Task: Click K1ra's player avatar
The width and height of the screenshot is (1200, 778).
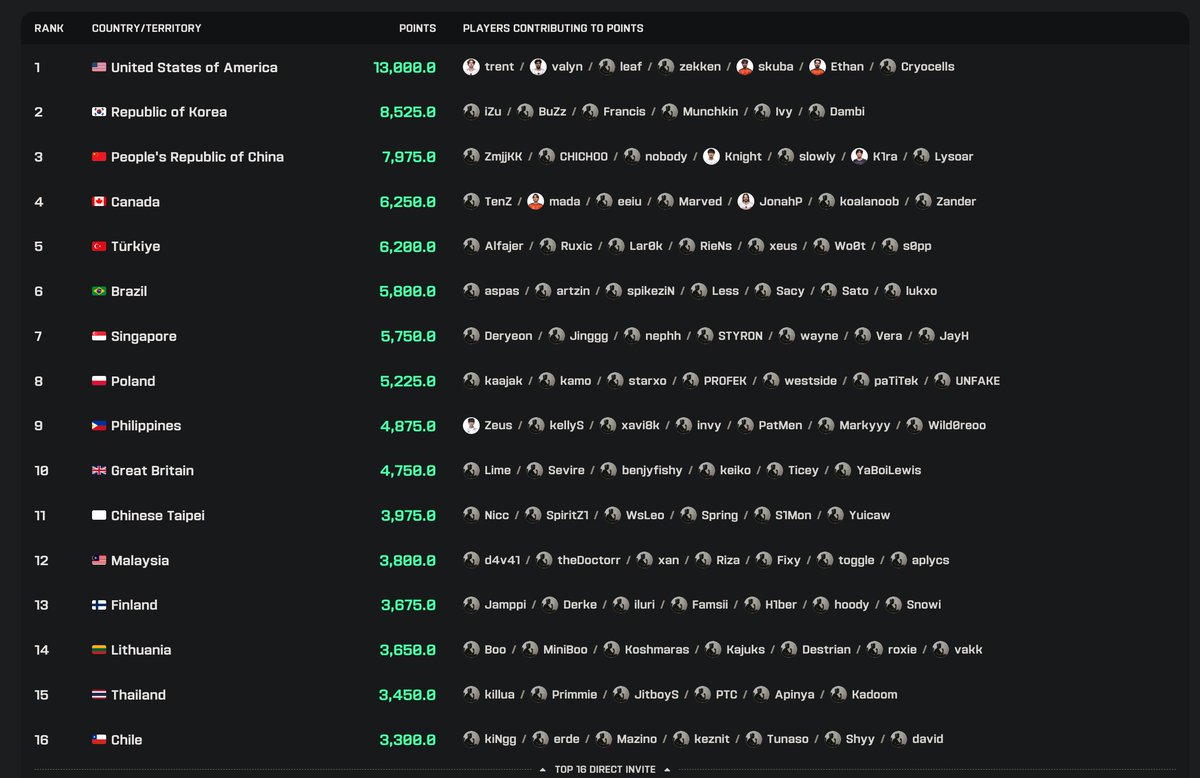Action: [x=859, y=156]
